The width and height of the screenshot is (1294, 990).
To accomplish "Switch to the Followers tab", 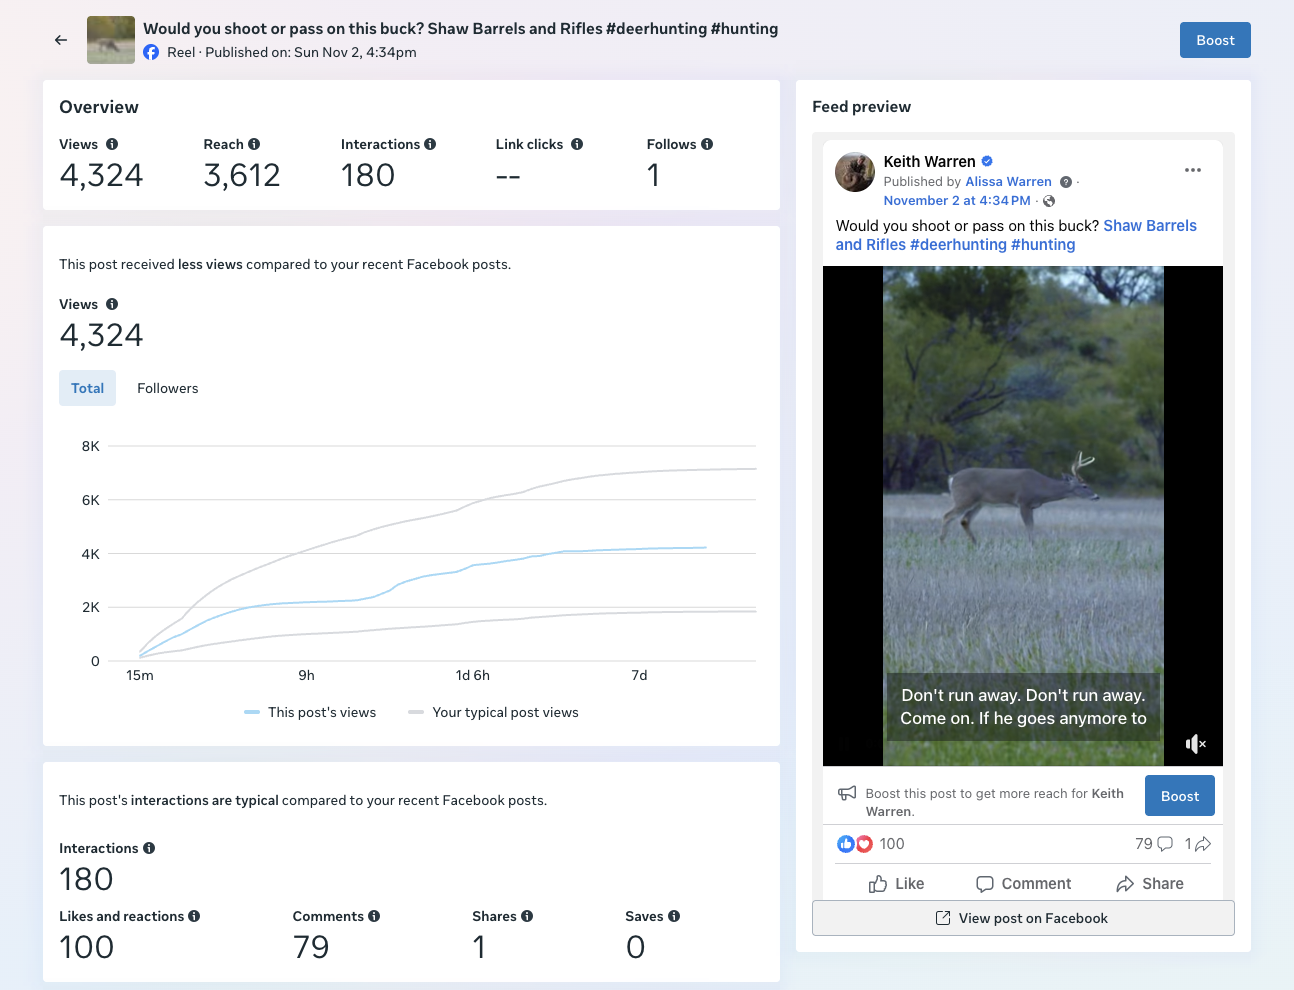I will pos(168,388).
